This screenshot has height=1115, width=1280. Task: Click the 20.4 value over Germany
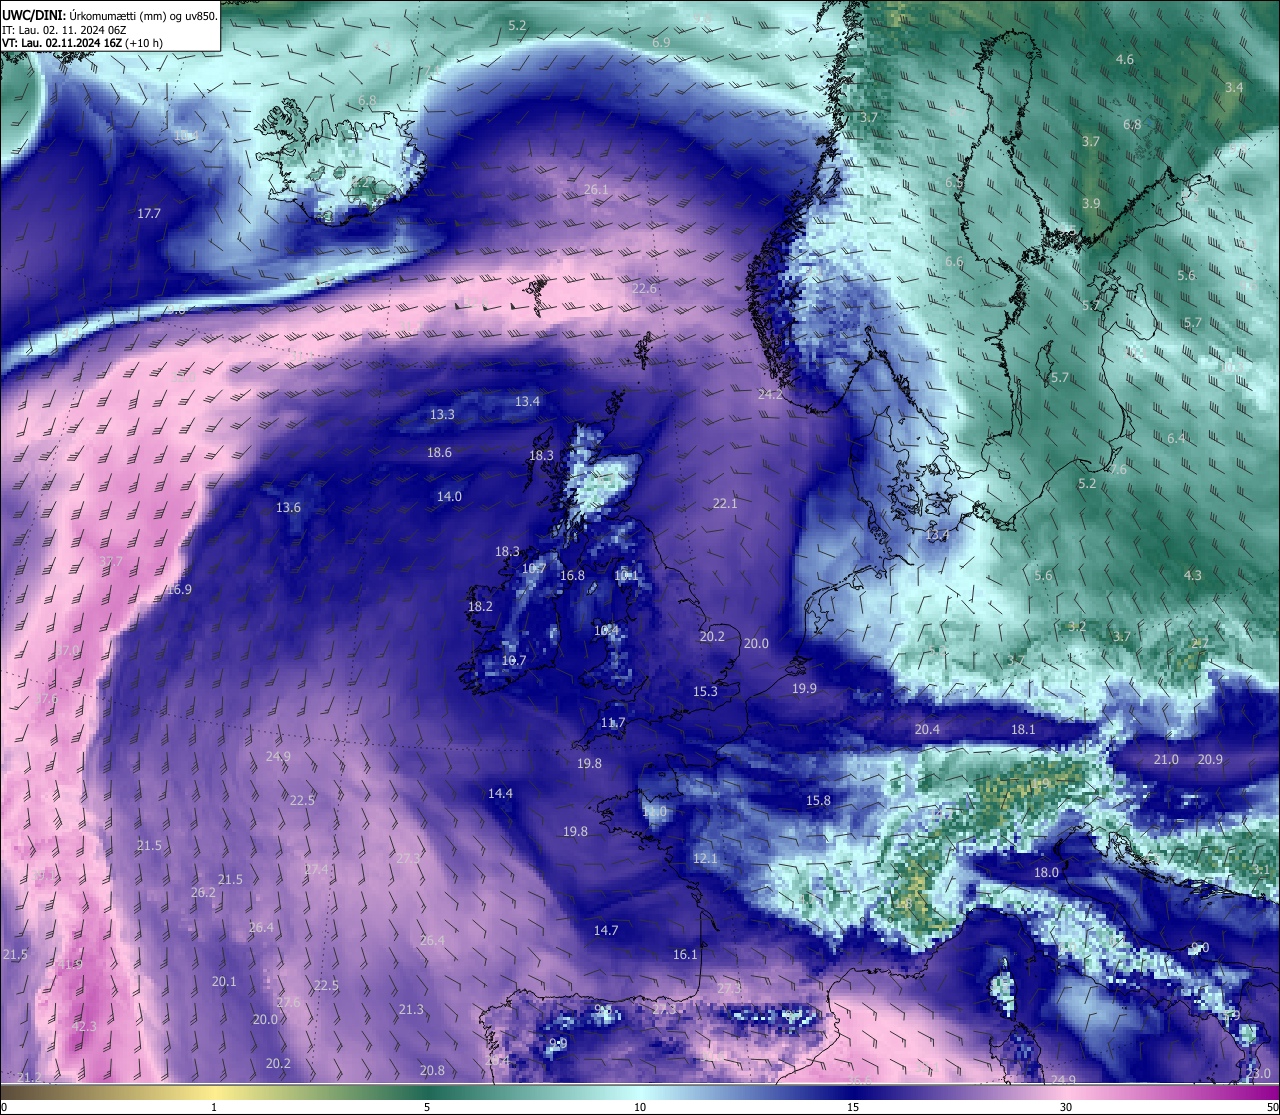927,729
